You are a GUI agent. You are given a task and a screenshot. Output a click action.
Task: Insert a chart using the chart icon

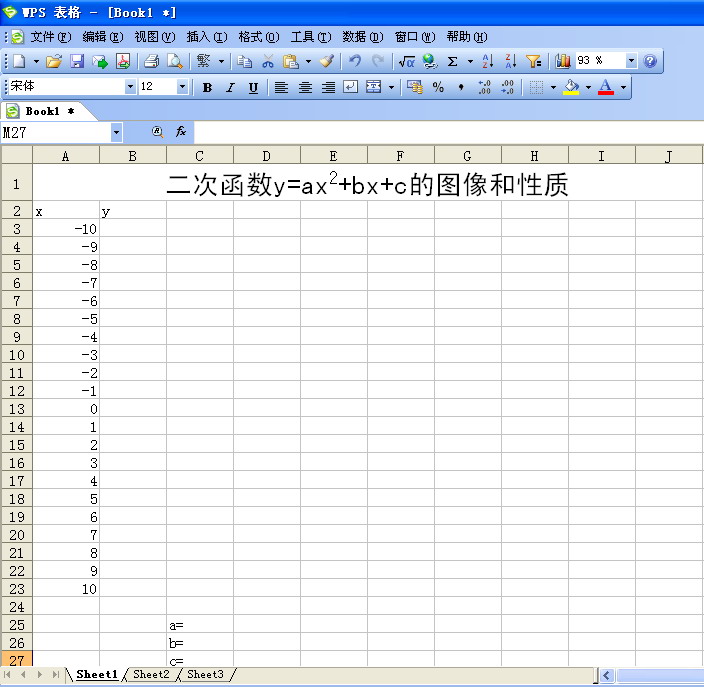[x=563, y=61]
